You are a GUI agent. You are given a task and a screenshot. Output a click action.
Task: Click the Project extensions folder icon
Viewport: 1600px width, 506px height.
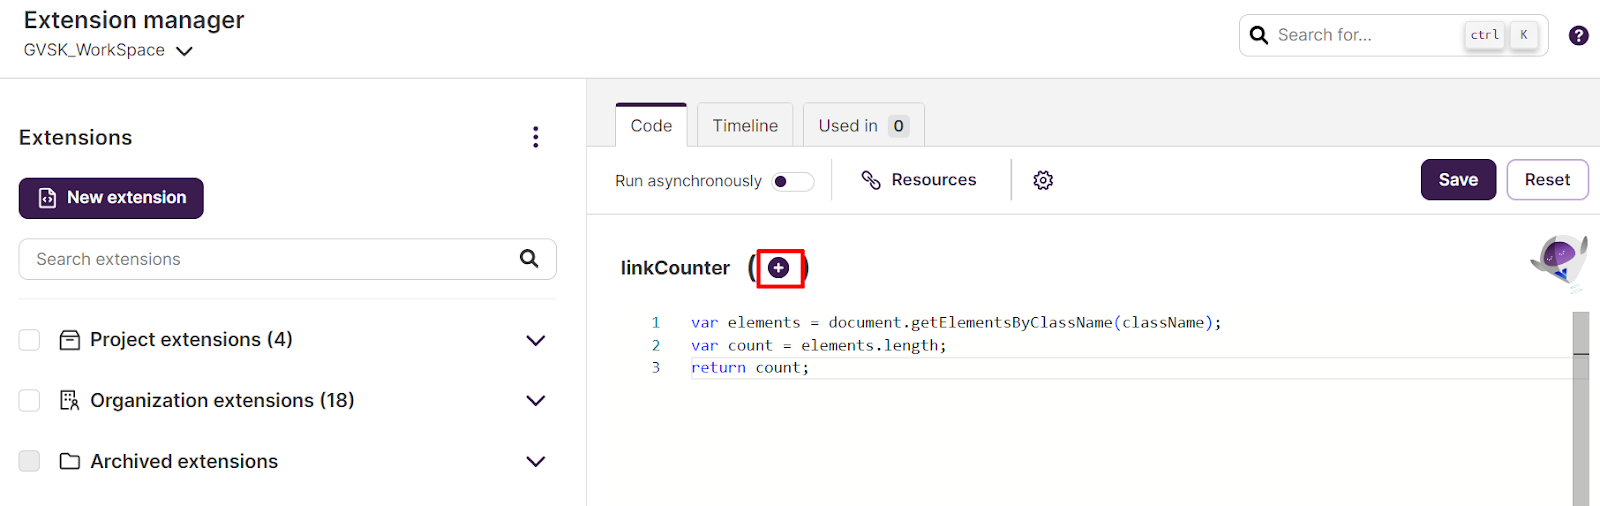(x=70, y=340)
